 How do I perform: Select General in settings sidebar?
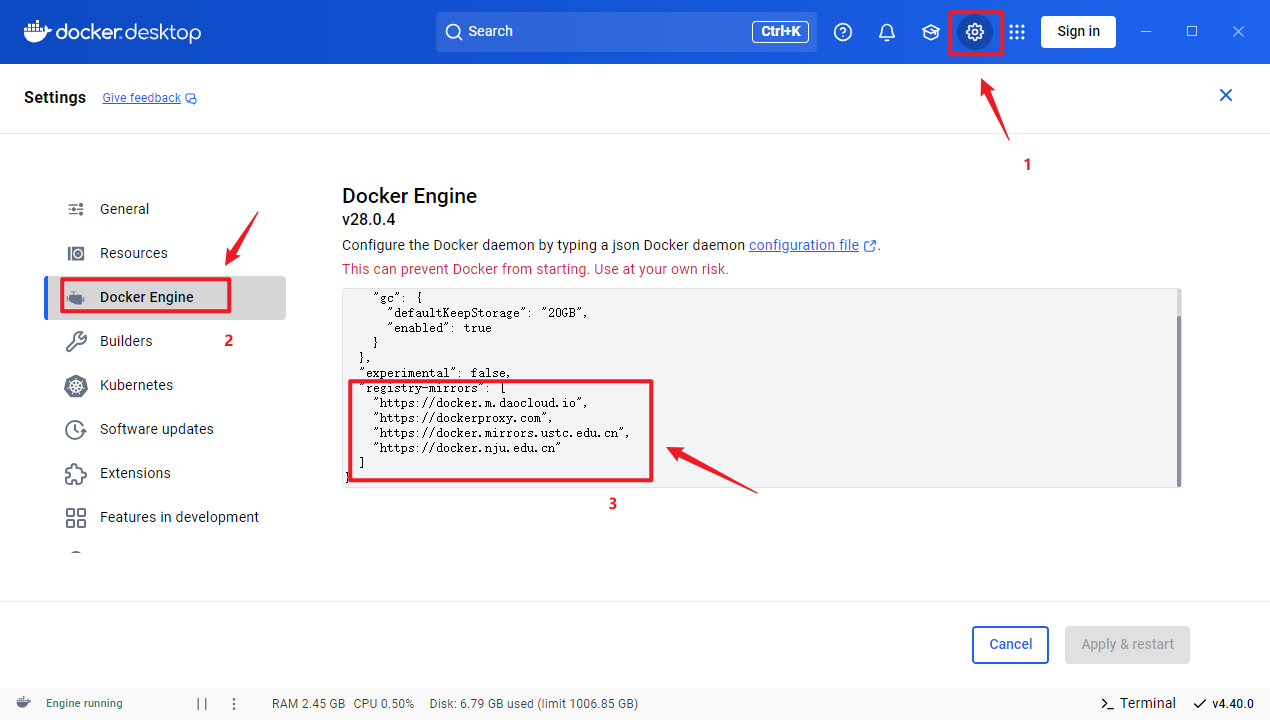[165, 209]
